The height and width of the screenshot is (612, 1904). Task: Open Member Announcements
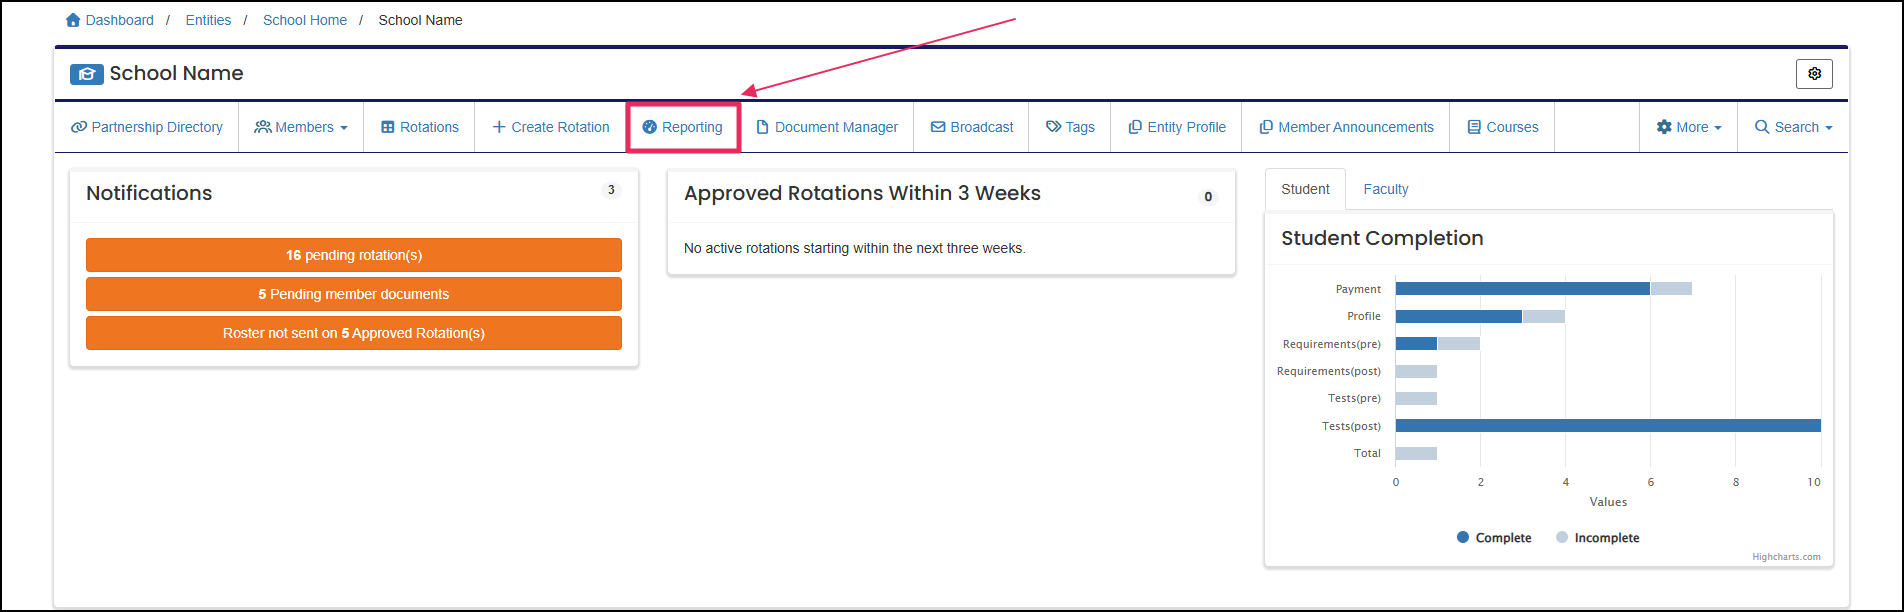tap(1346, 127)
